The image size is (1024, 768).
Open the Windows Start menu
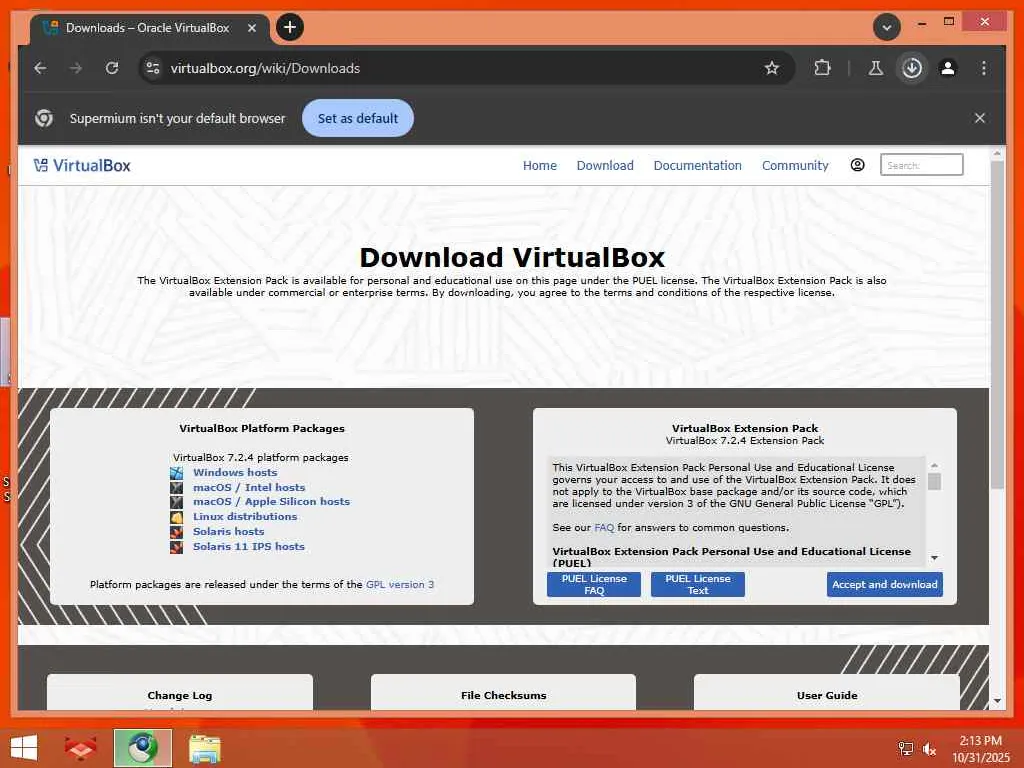24,748
